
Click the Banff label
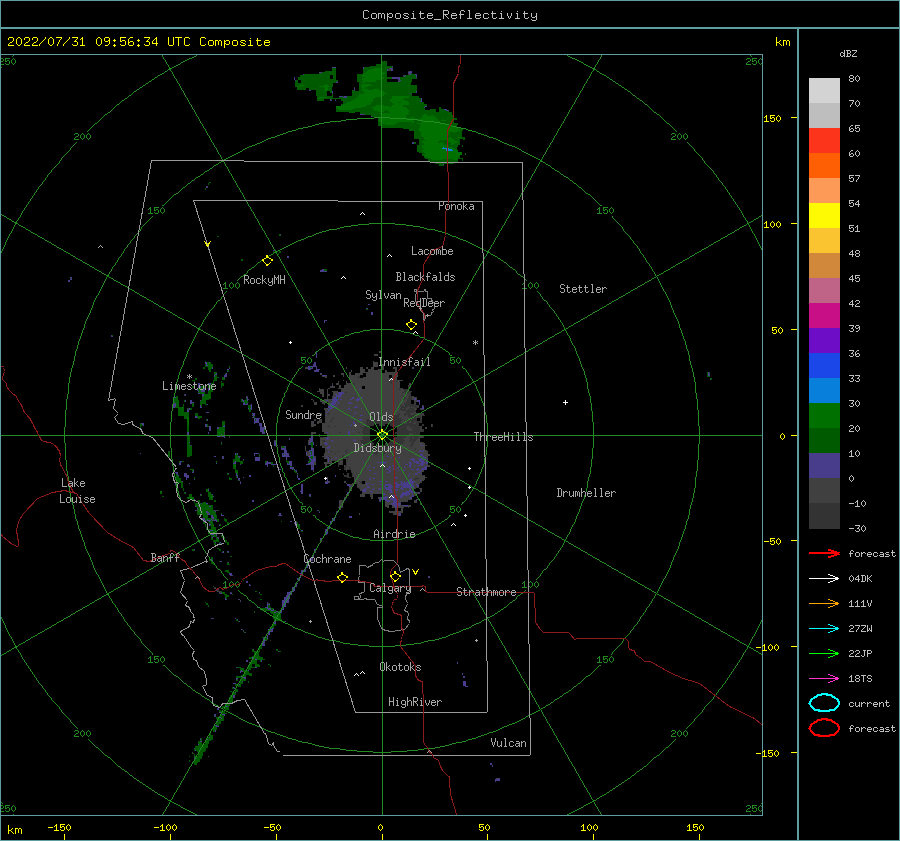point(165,558)
